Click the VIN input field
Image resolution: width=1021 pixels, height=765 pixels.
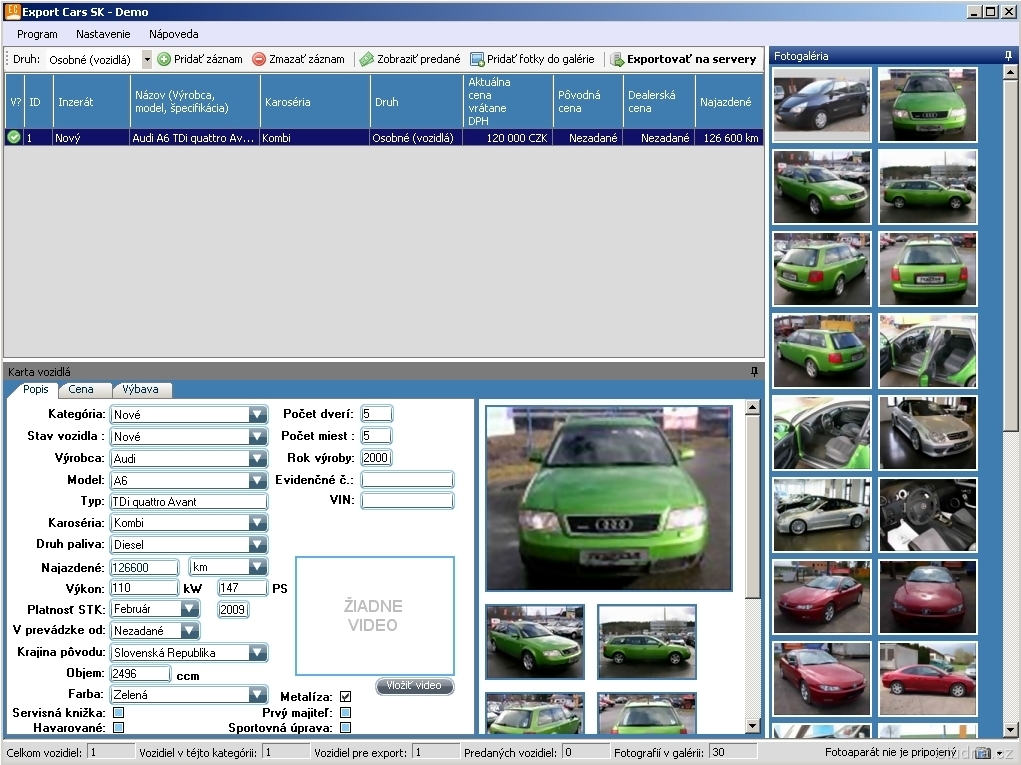tap(407, 501)
